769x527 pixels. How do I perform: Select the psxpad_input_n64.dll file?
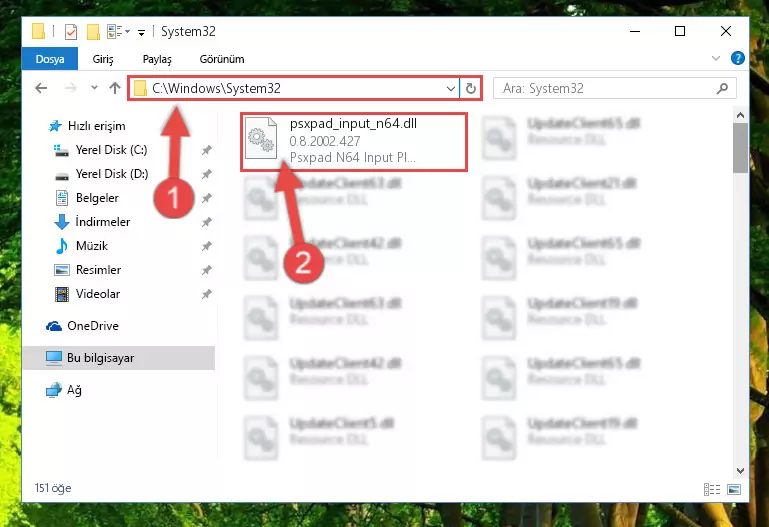(x=354, y=142)
